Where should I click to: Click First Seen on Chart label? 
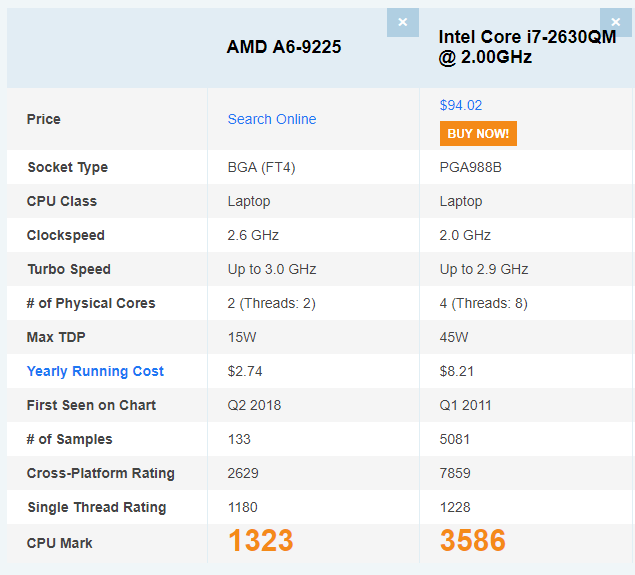(x=92, y=405)
